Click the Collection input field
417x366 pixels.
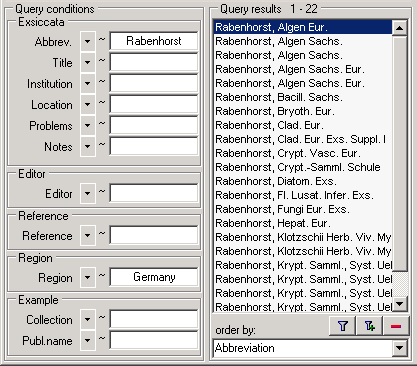pos(154,319)
